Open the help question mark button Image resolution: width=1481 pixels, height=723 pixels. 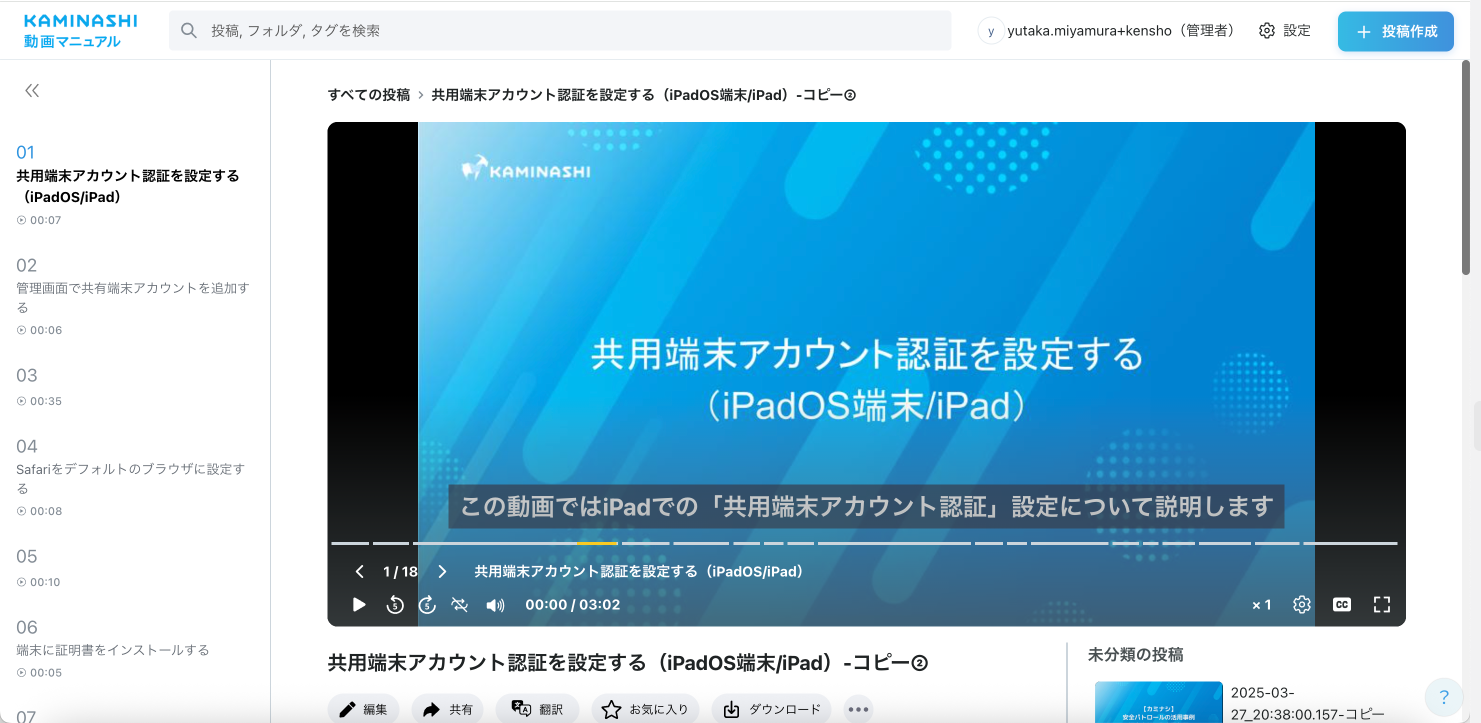(1443, 697)
